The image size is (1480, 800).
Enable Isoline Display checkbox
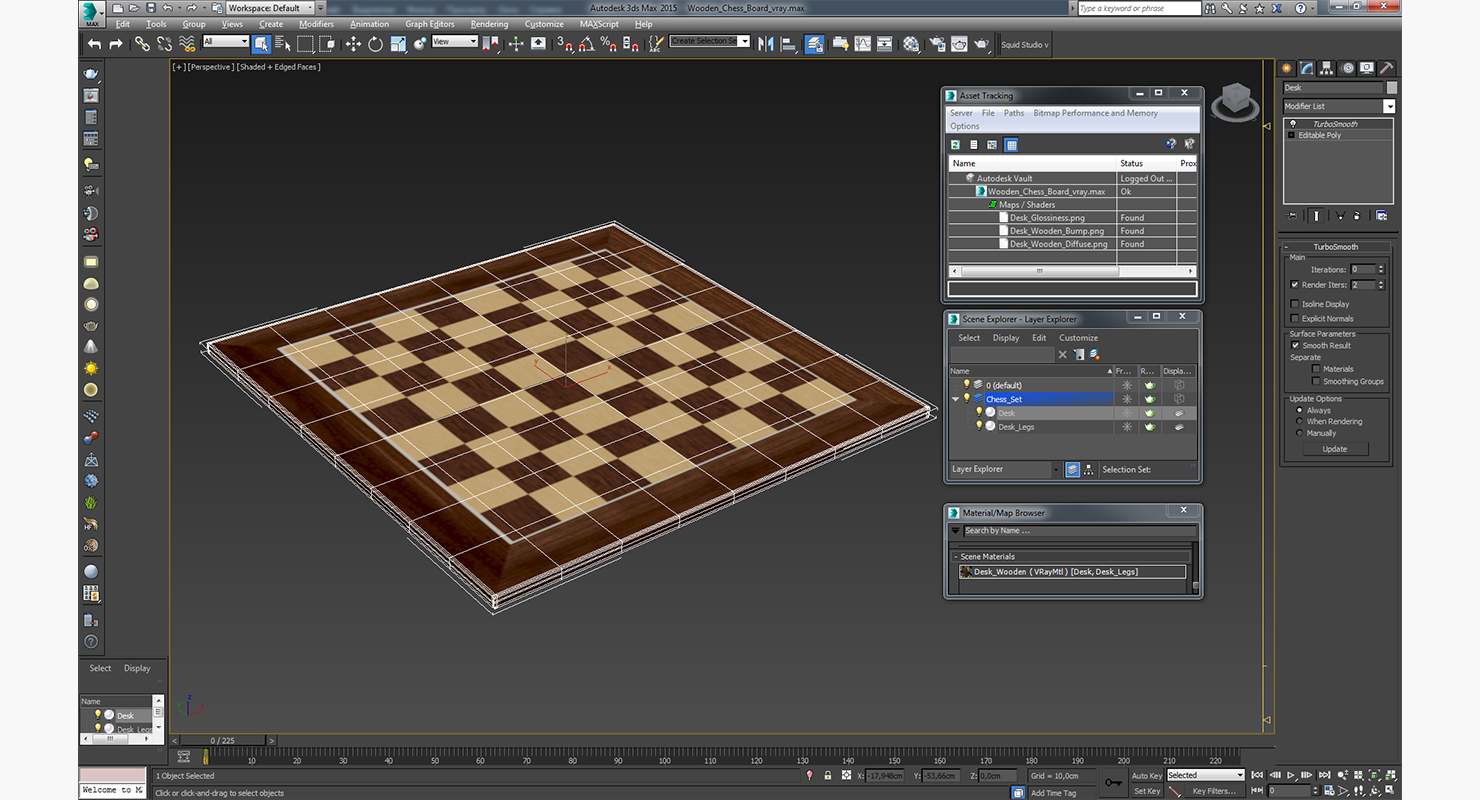(1295, 304)
